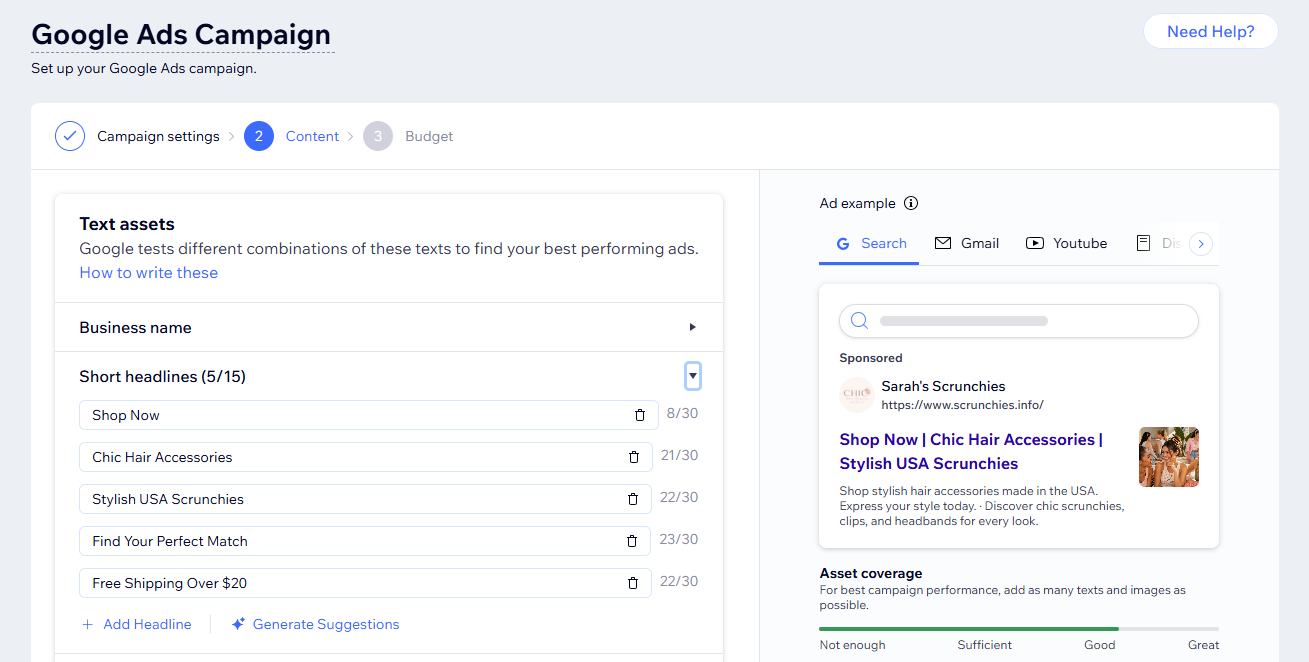Click Add Headline
1309x662 pixels.
[x=136, y=624]
